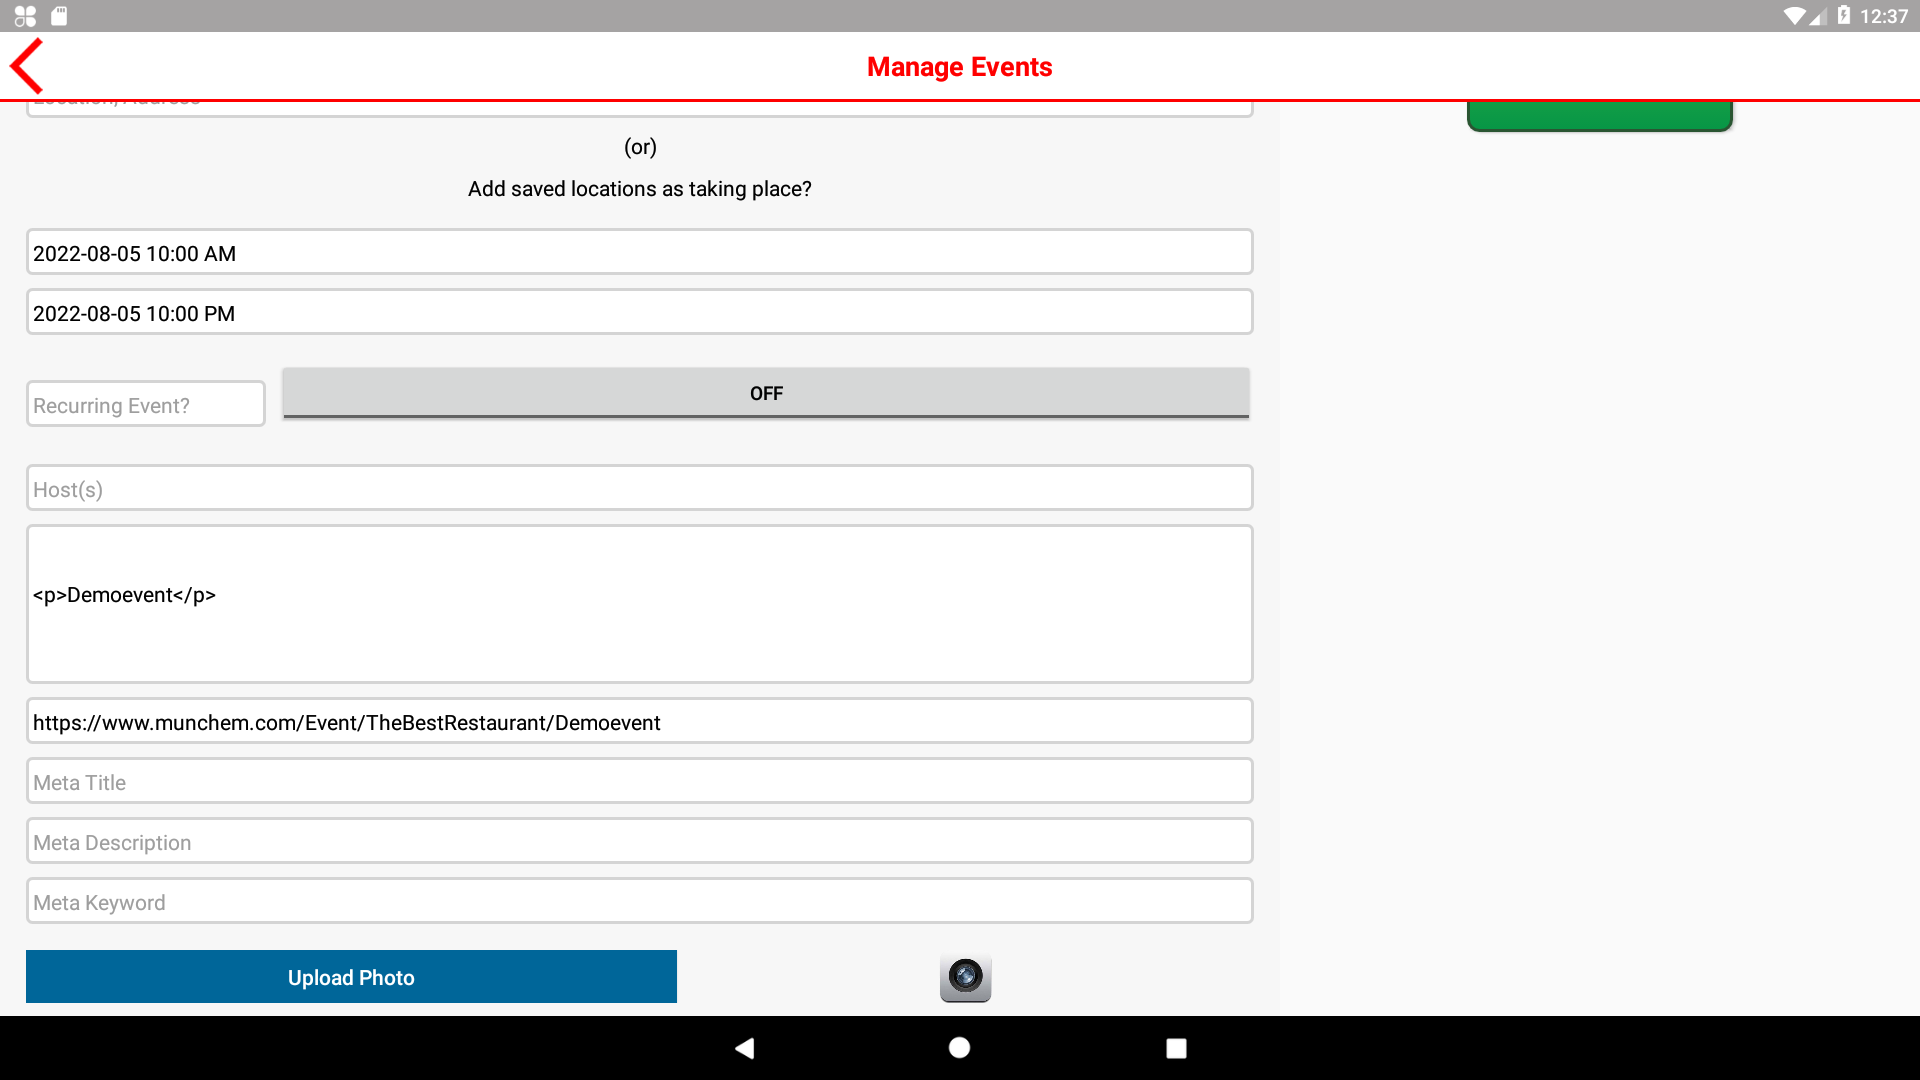The height and width of the screenshot is (1080, 1920).
Task: Click the munchem.com event URL field
Action: click(x=639, y=722)
